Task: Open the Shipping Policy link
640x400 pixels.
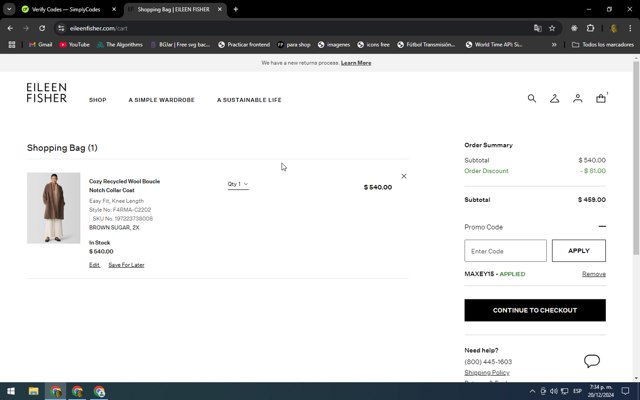Action: (x=487, y=372)
